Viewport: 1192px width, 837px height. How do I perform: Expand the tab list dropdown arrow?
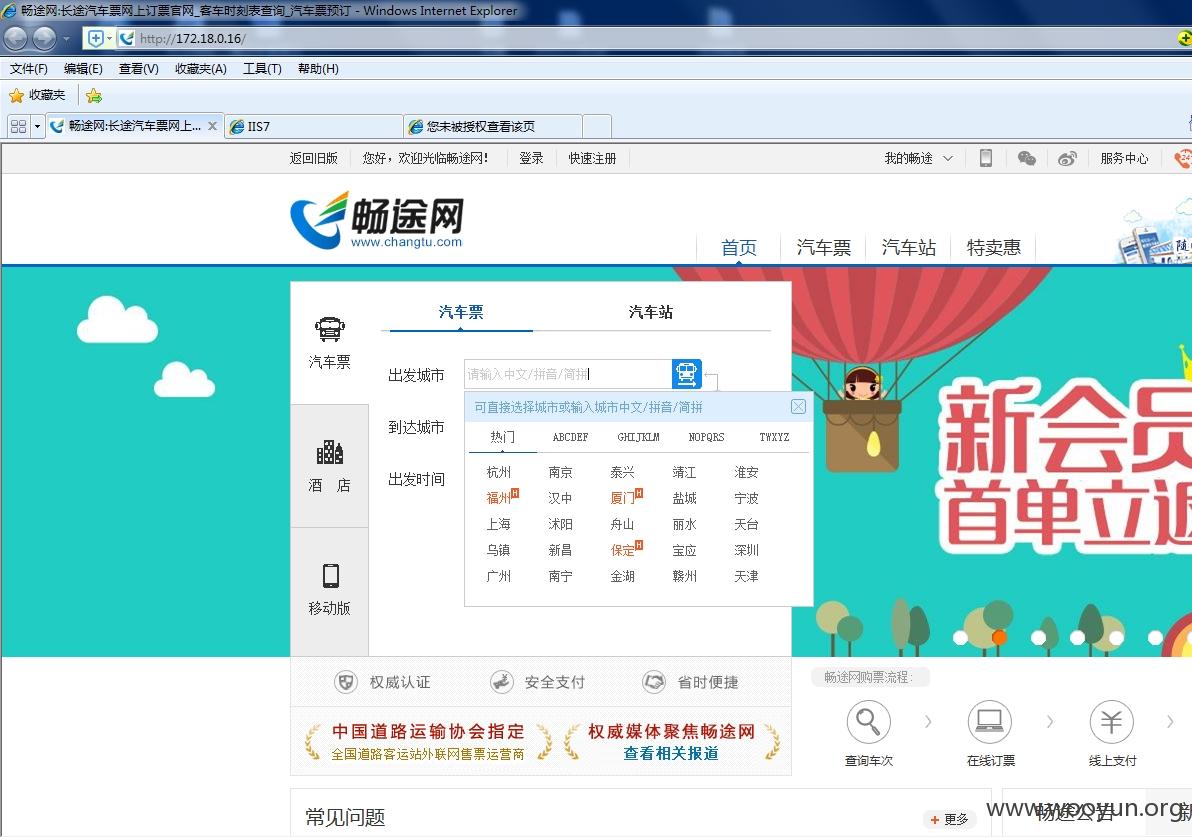pyautogui.click(x=37, y=126)
